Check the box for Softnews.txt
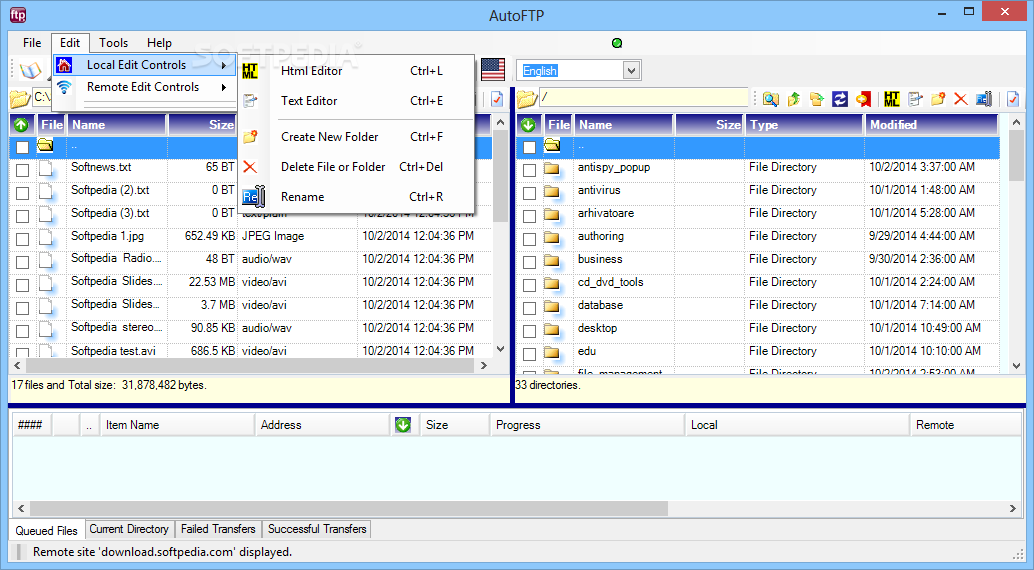The height and width of the screenshot is (570, 1034). [22, 170]
